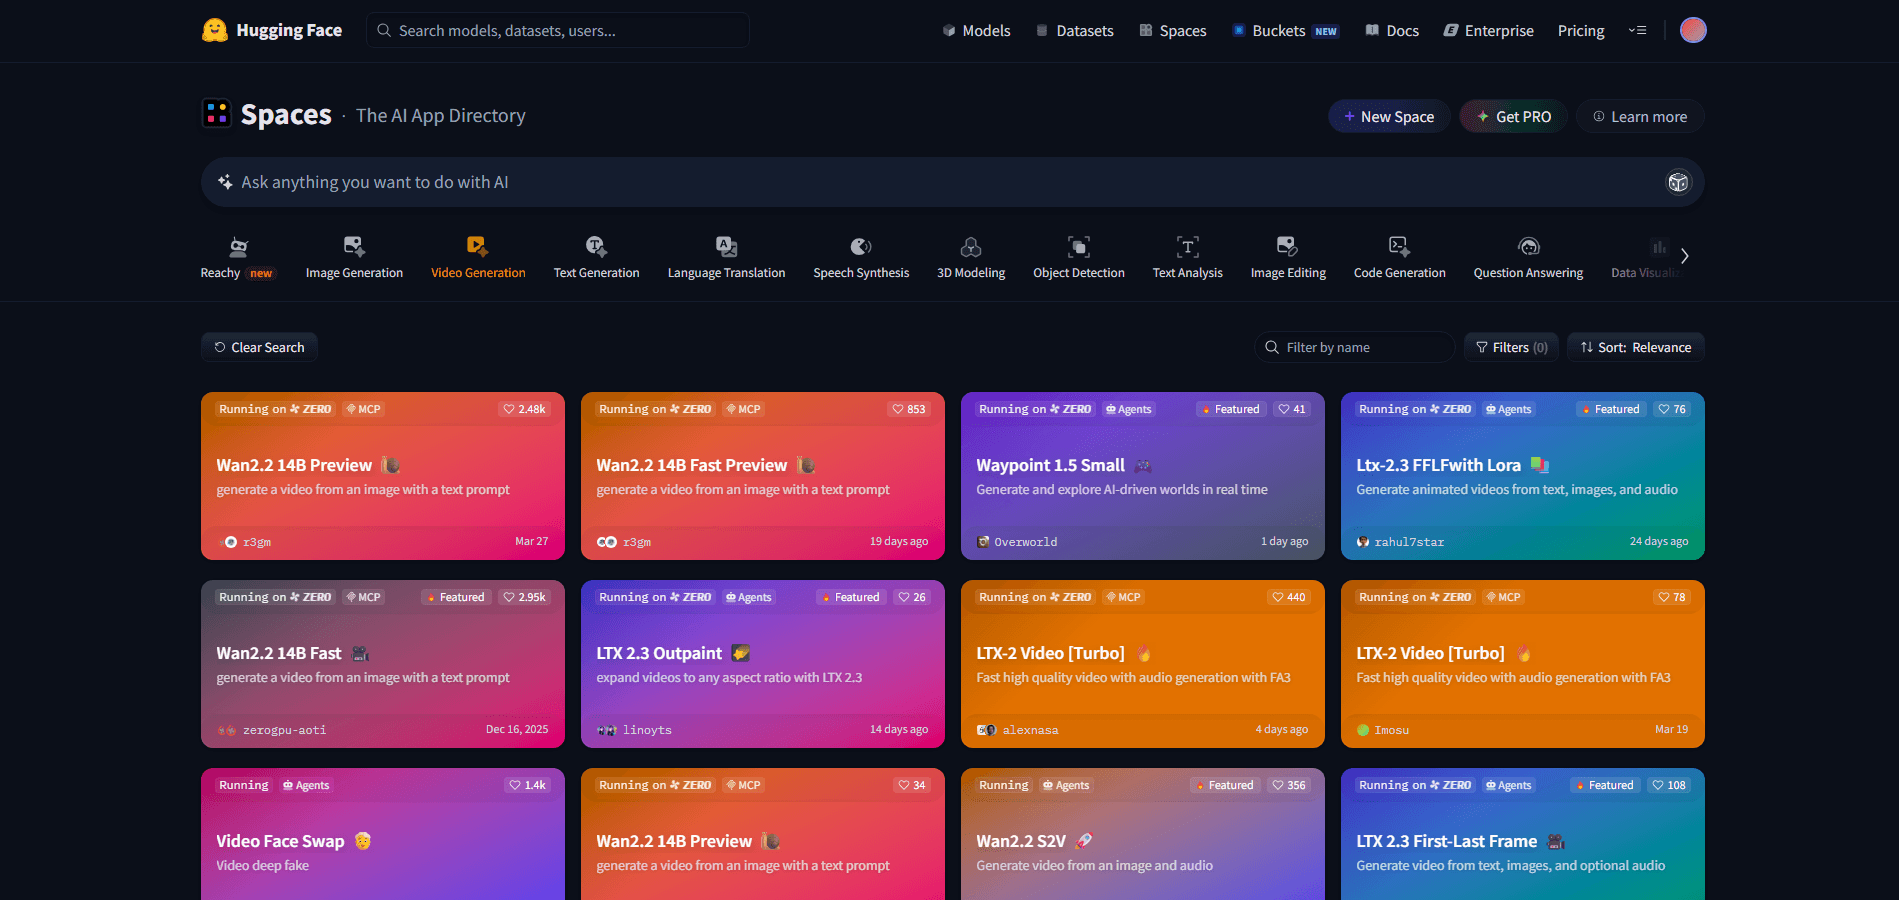Show more categories with the right chevron
This screenshot has width=1899, height=900.
click(1684, 256)
